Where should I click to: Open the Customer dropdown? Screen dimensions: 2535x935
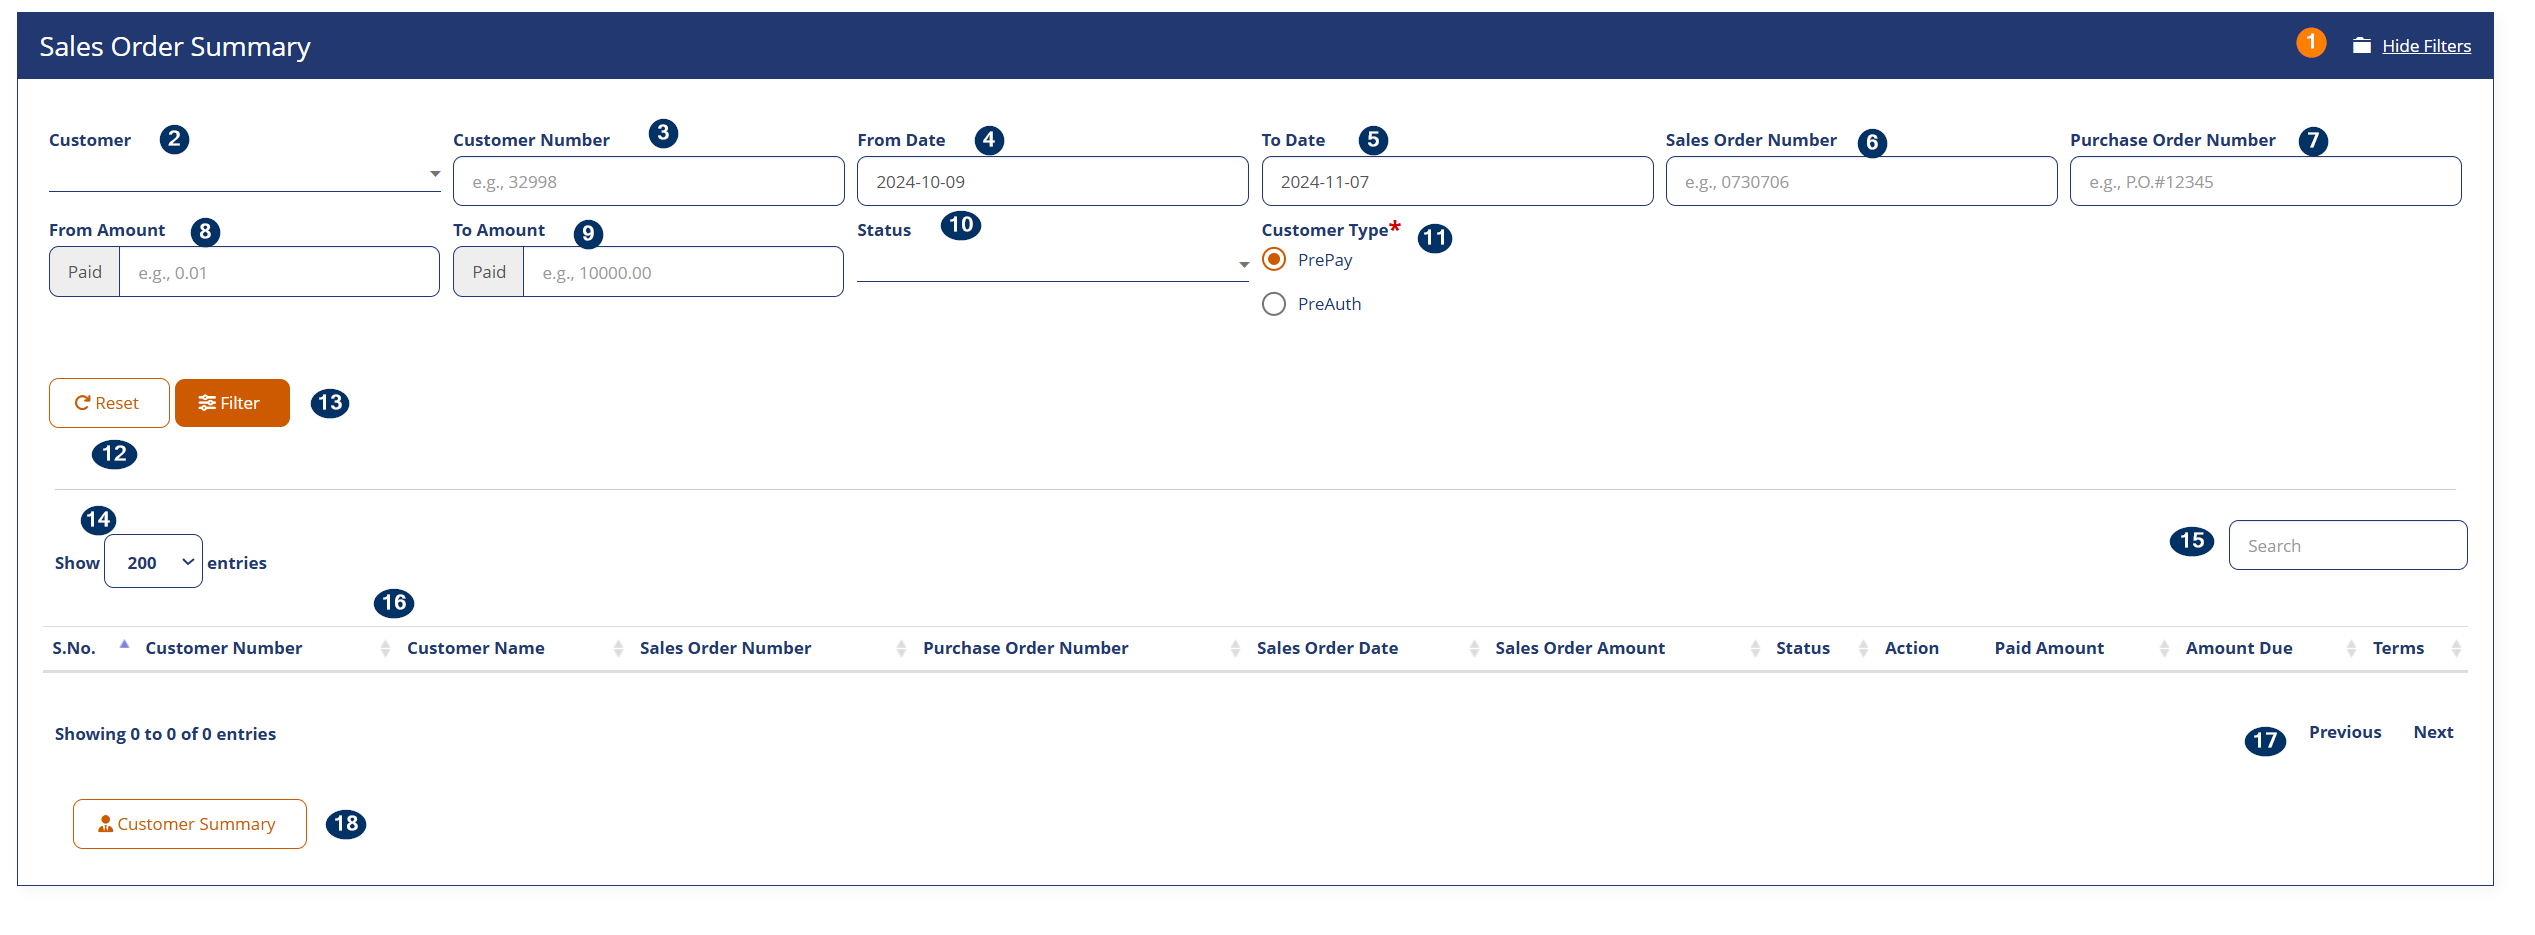pos(244,174)
